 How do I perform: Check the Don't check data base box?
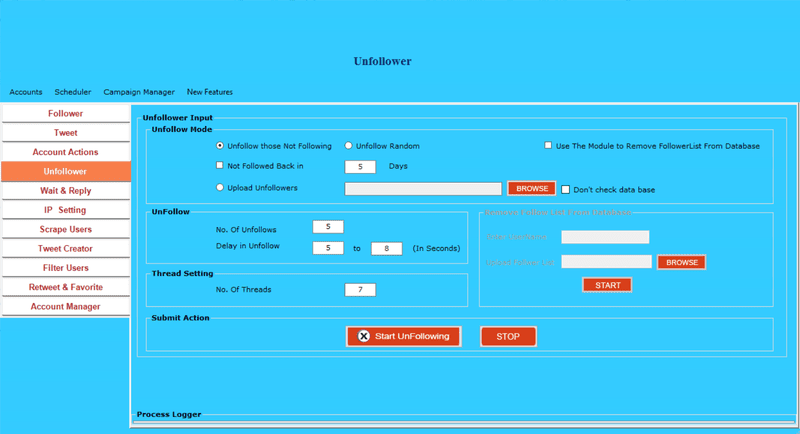(566, 190)
